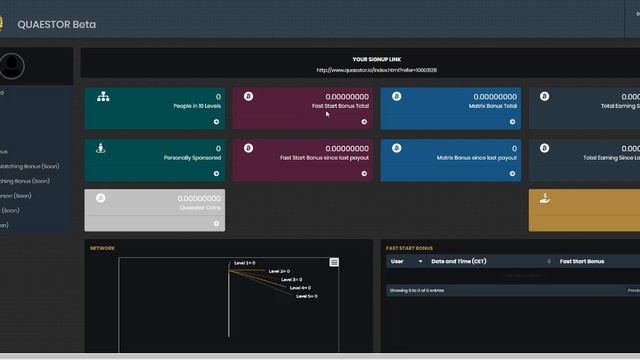
Task: Click Showing 0 to 0 of 0 entries text
Action: (417, 291)
